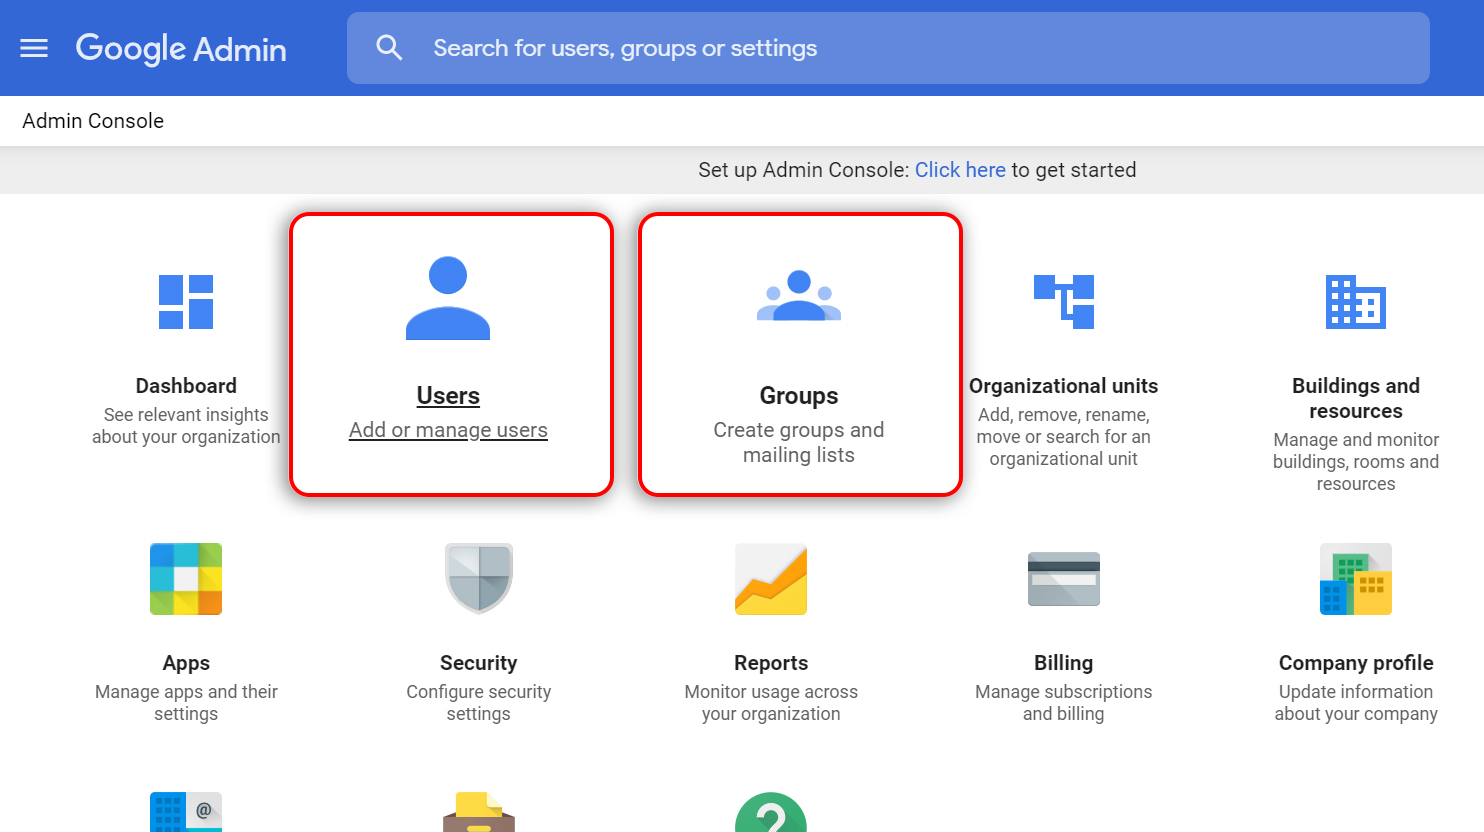The height and width of the screenshot is (832, 1484).
Task: Open the Reports chart icon
Action: (771, 579)
